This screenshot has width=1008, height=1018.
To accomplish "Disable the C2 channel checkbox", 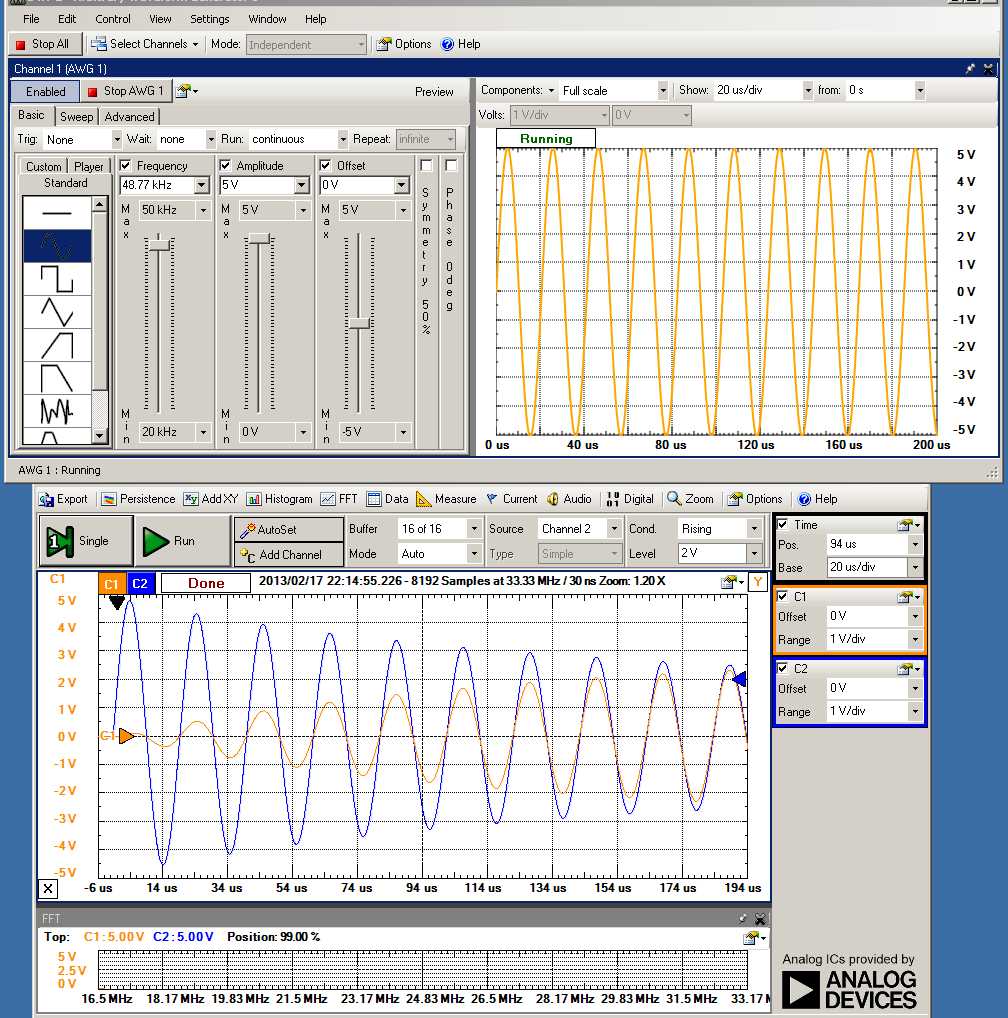I will tap(783, 668).
